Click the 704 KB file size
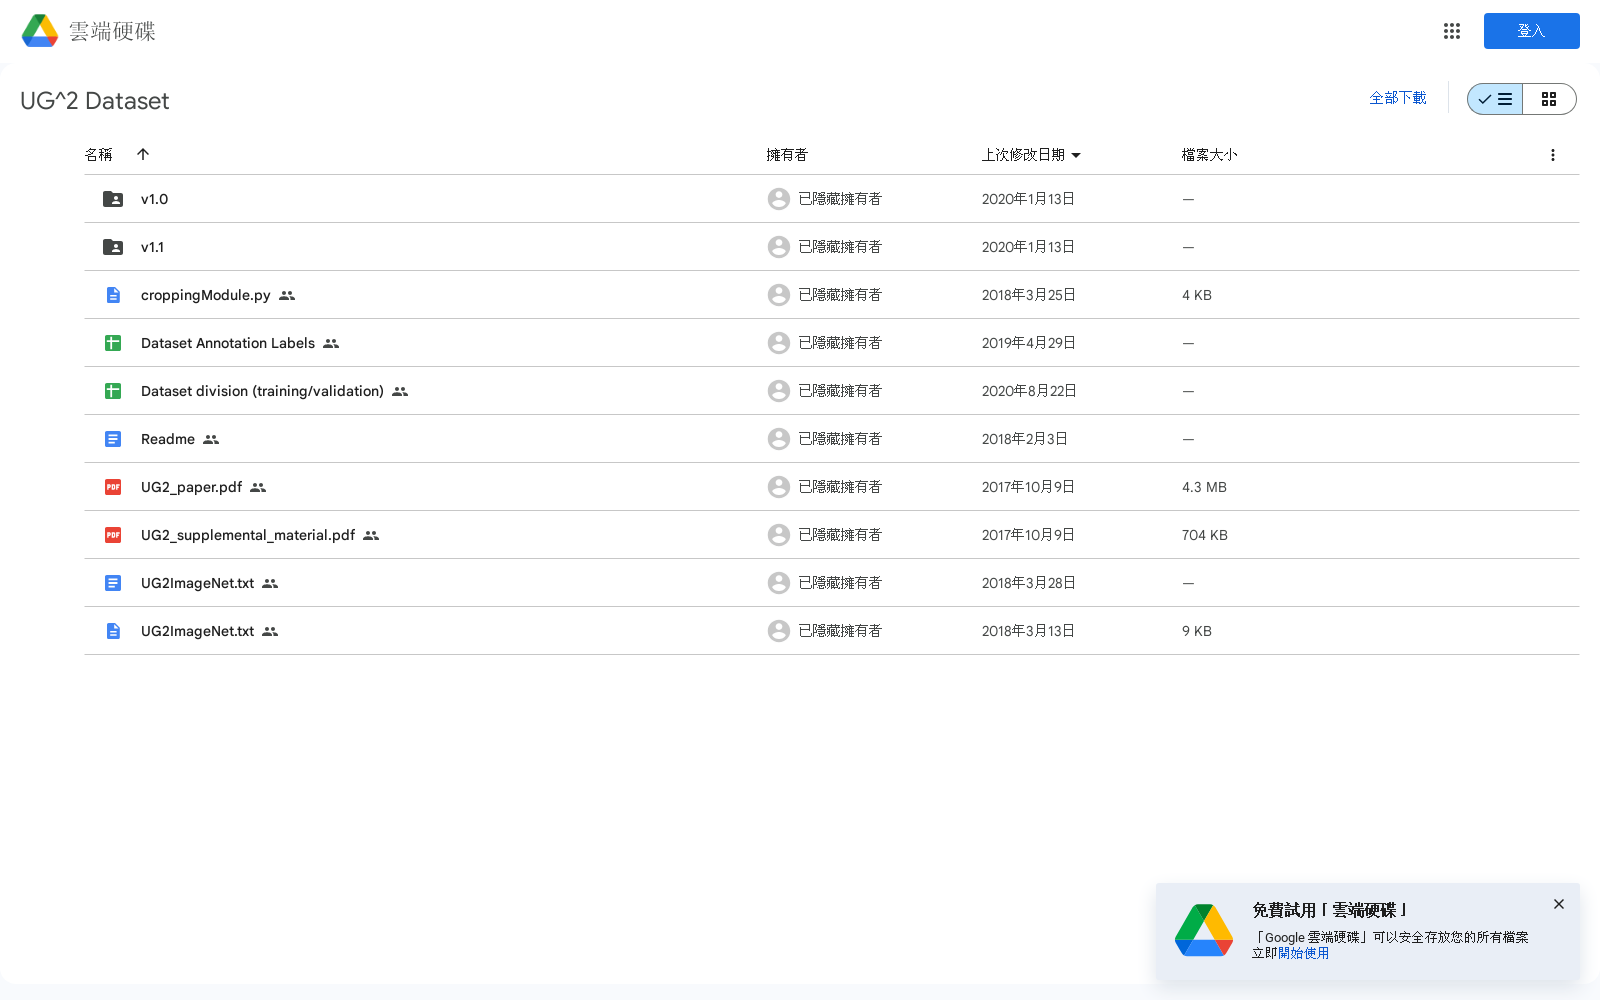The height and width of the screenshot is (1000, 1600). pos(1204,535)
